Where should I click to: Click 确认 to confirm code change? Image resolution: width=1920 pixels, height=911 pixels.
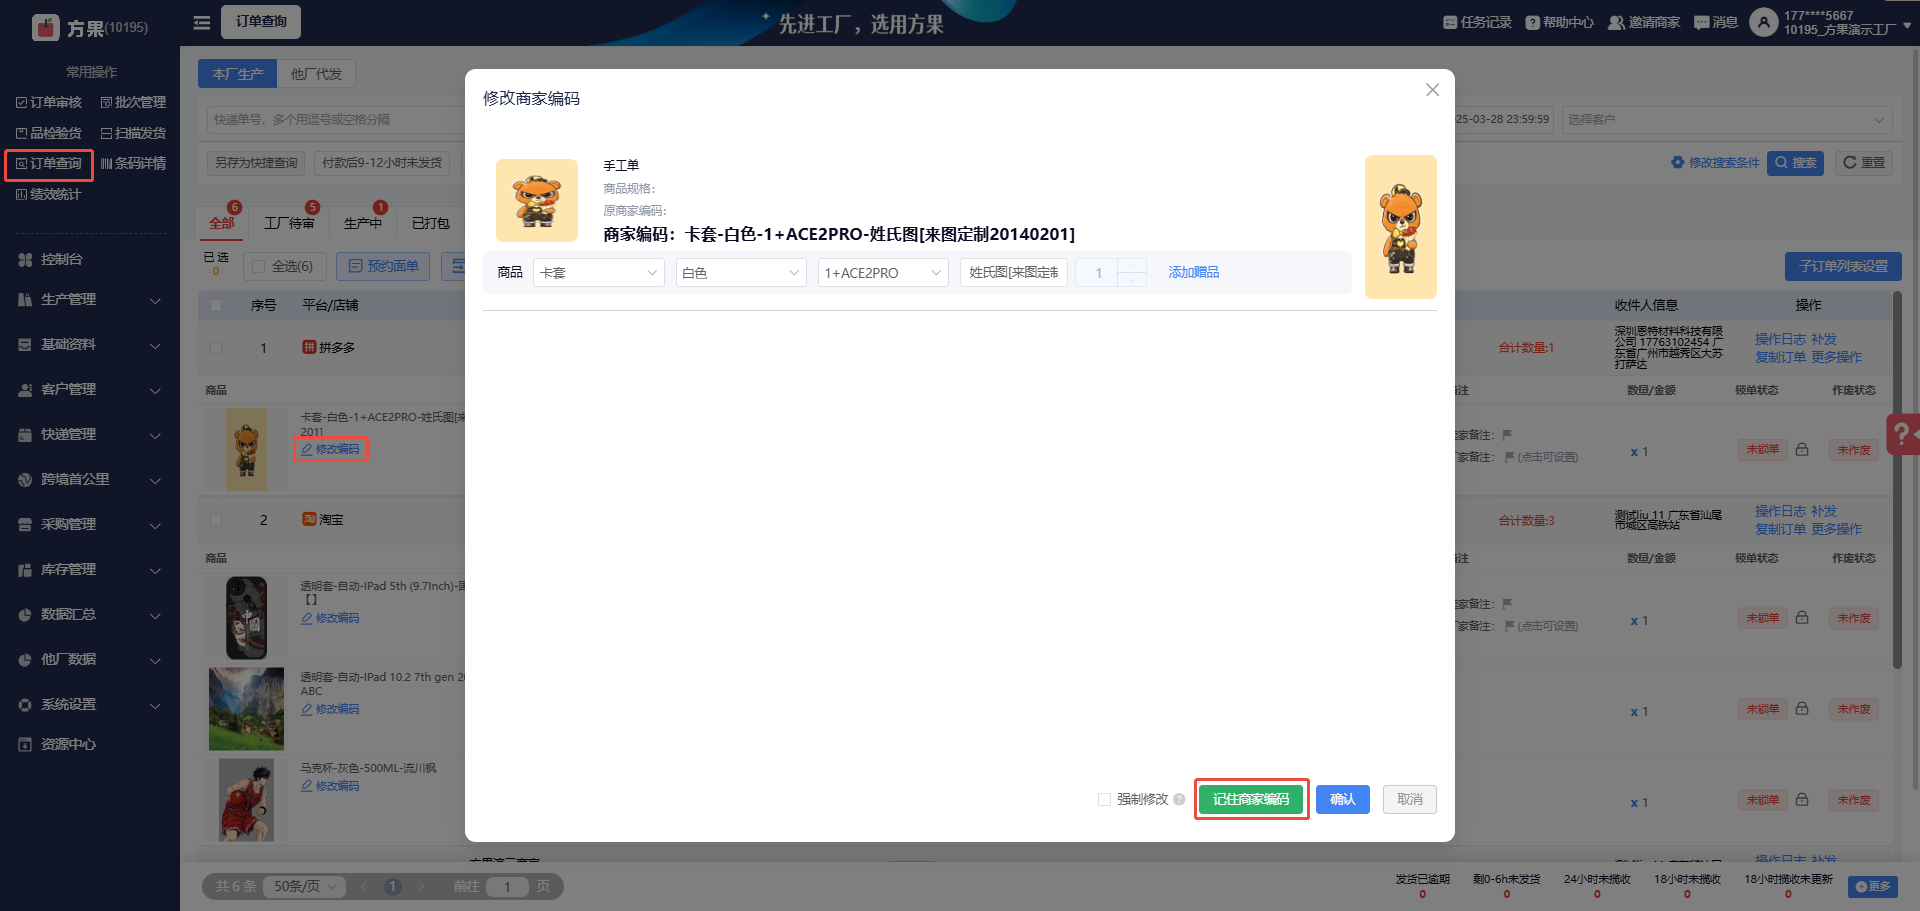pos(1343,799)
